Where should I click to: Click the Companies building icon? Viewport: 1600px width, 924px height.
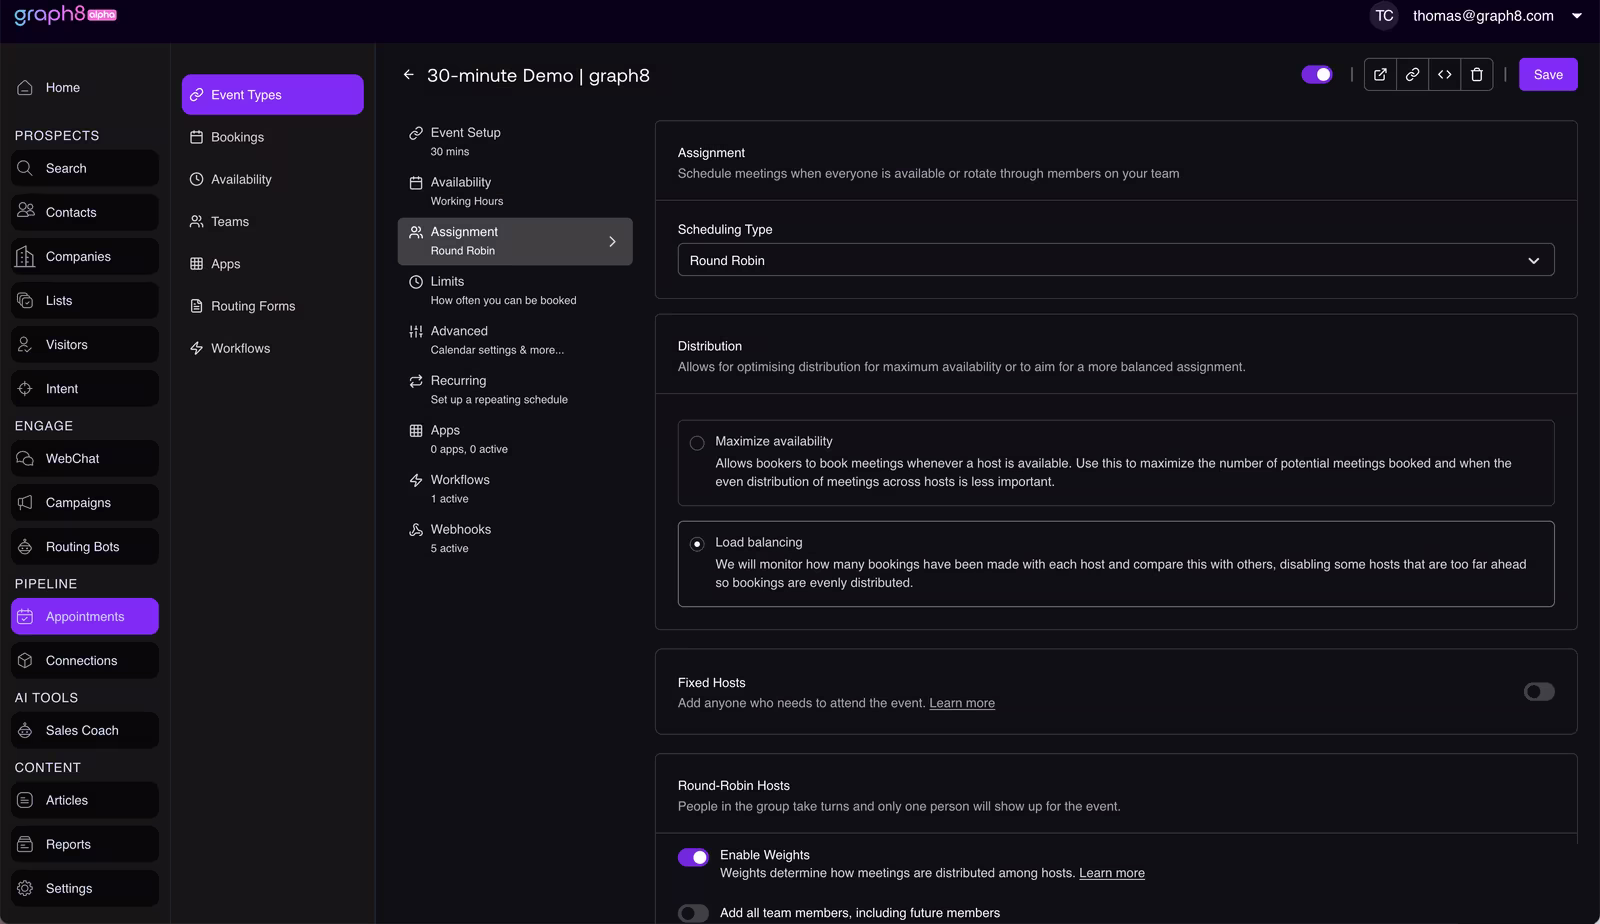coord(25,256)
